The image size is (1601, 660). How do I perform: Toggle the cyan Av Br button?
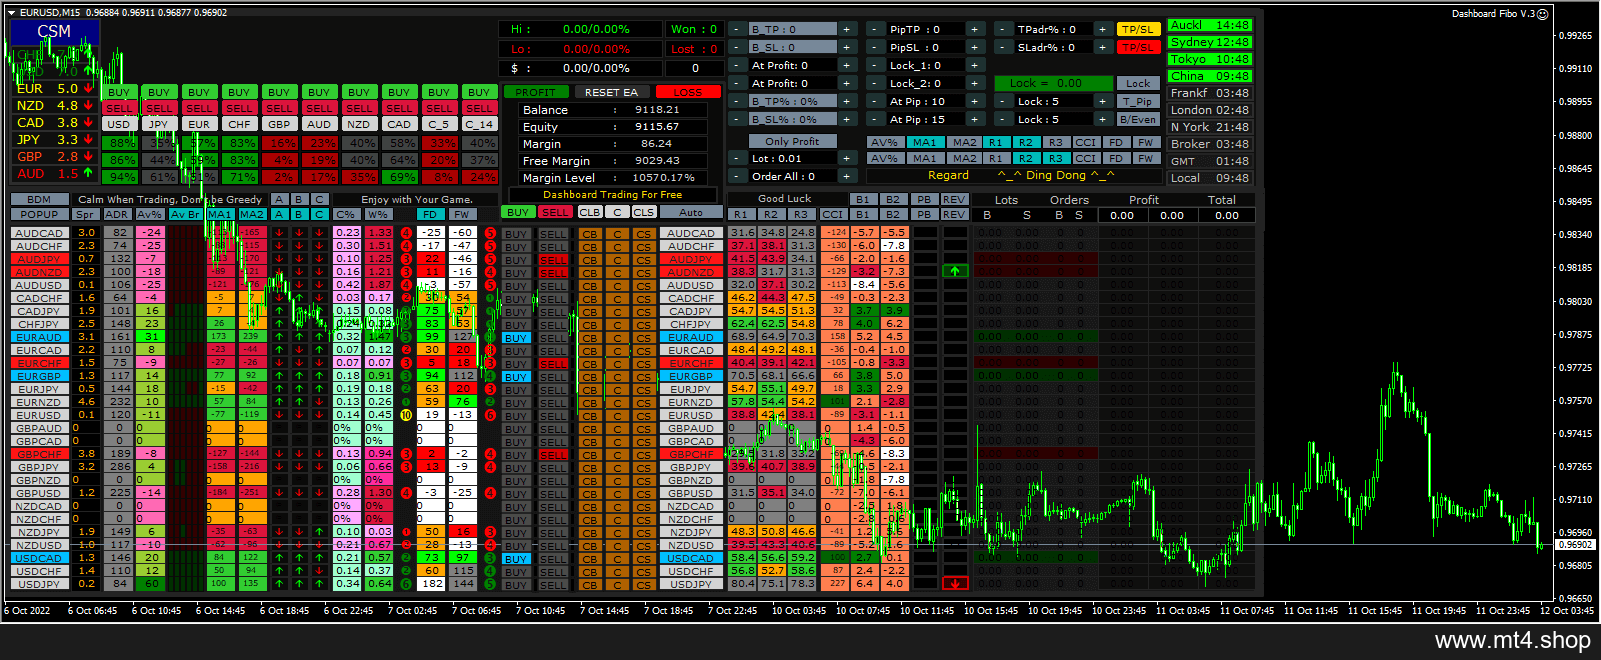pos(185,214)
